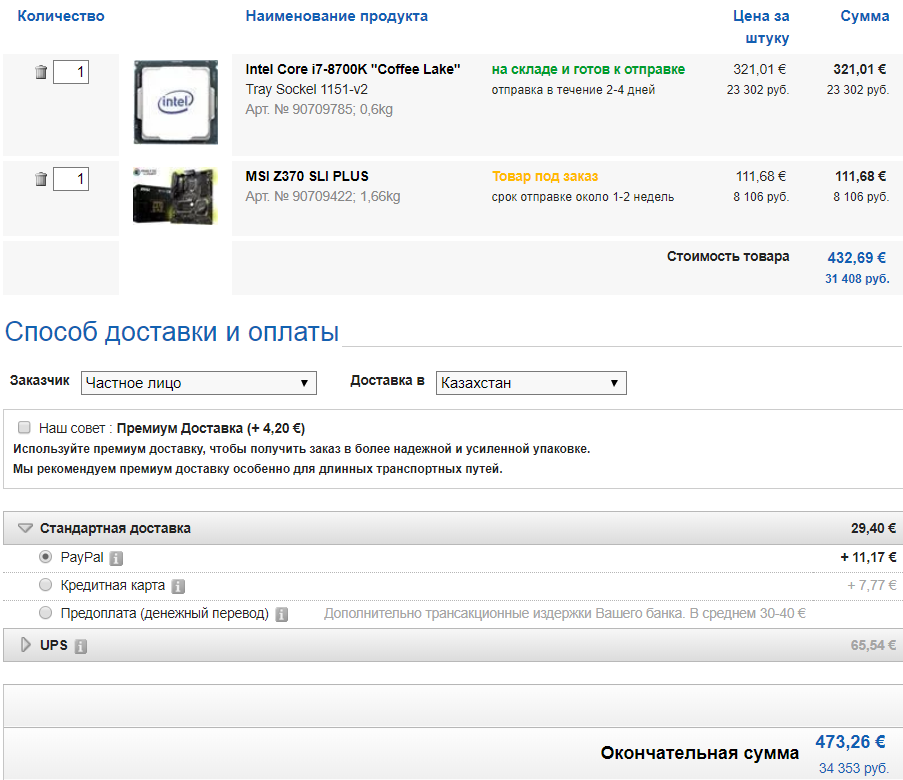This screenshot has width=903, height=780.
Task: Click Арт. № 90709422; 1,66kg text
Action: pyautogui.click(x=322, y=196)
